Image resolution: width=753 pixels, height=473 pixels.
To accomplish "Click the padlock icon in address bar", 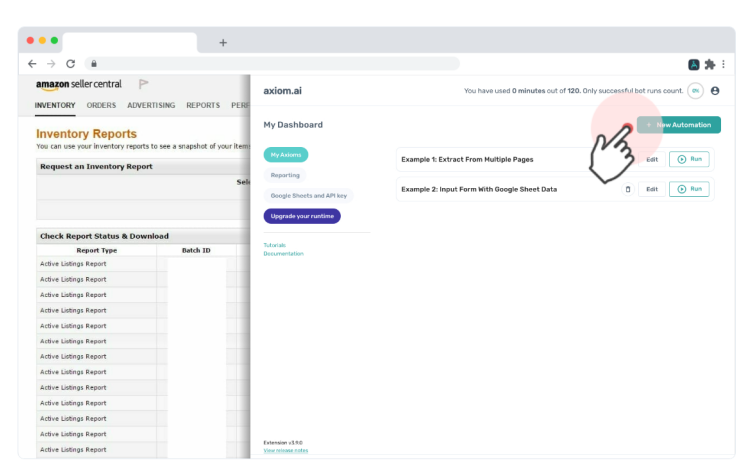I will 94,63.
